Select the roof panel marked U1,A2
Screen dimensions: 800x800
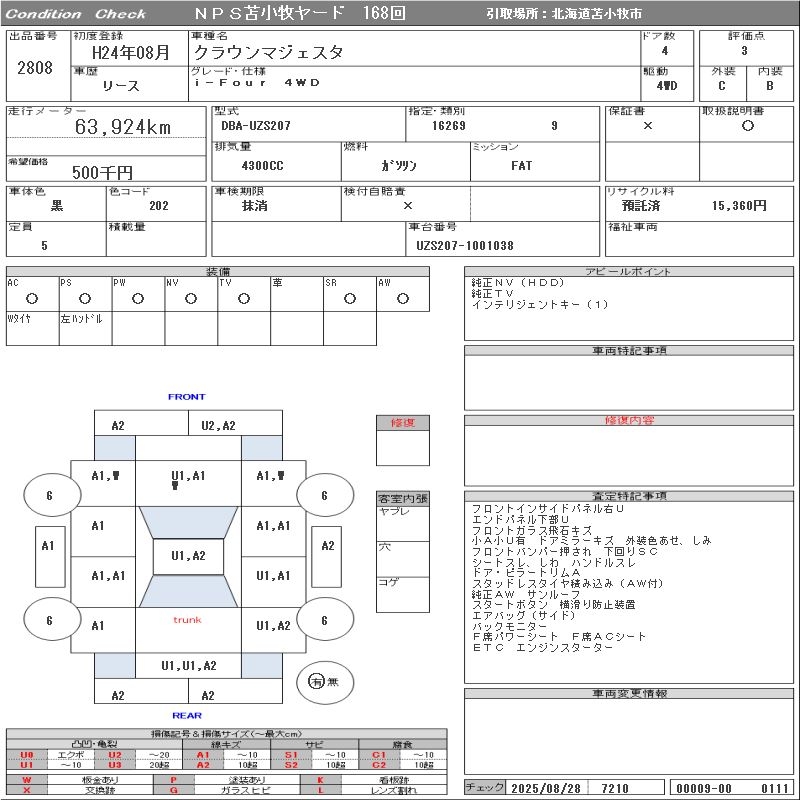click(188, 556)
